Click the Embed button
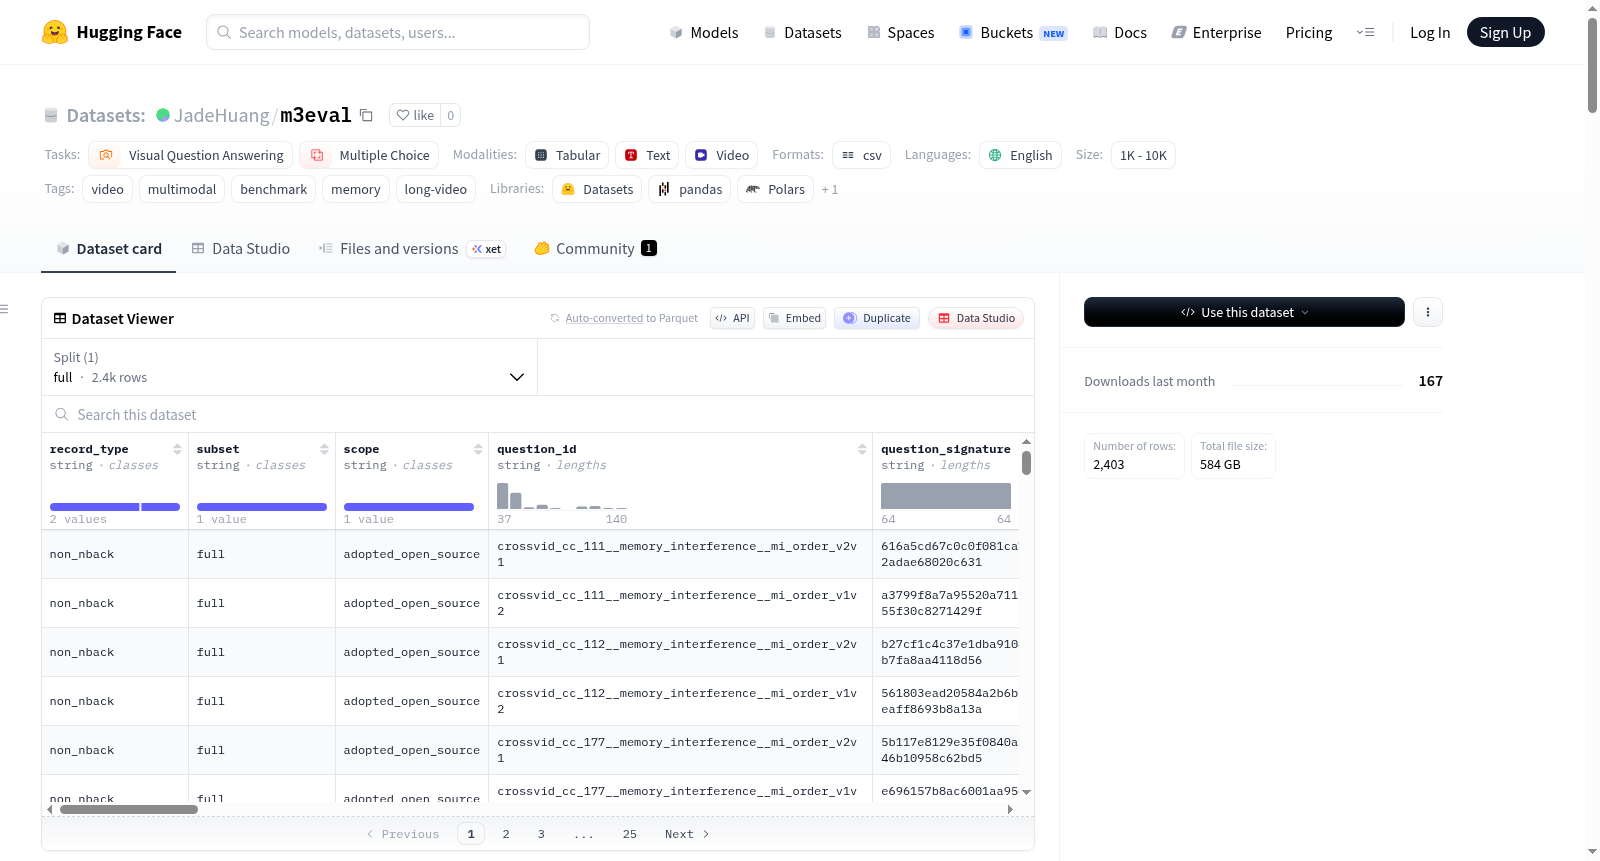1600x861 pixels. (794, 318)
